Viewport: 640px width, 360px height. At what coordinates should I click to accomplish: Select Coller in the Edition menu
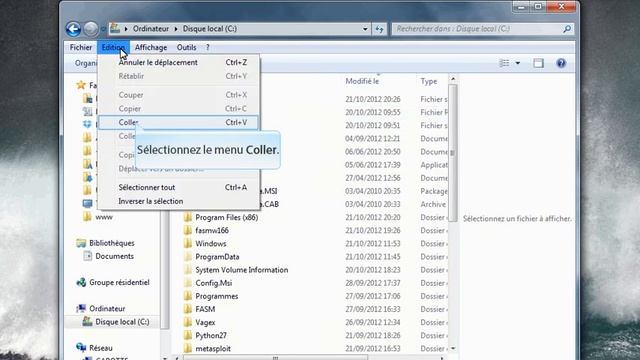point(178,122)
